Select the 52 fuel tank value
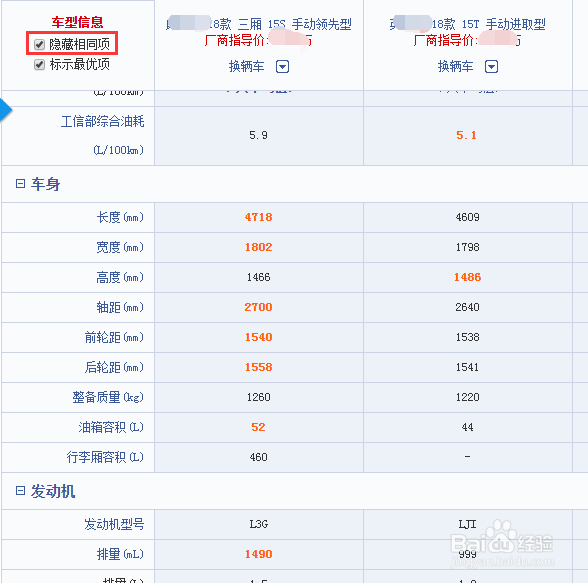Viewport: 588px width, 583px height. point(258,427)
